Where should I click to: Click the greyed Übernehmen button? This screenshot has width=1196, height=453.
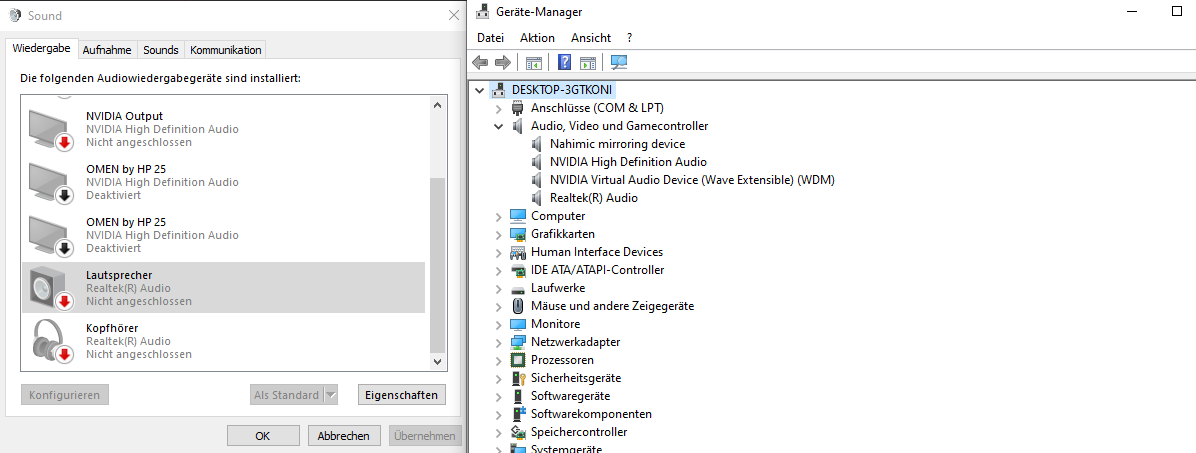(426, 436)
